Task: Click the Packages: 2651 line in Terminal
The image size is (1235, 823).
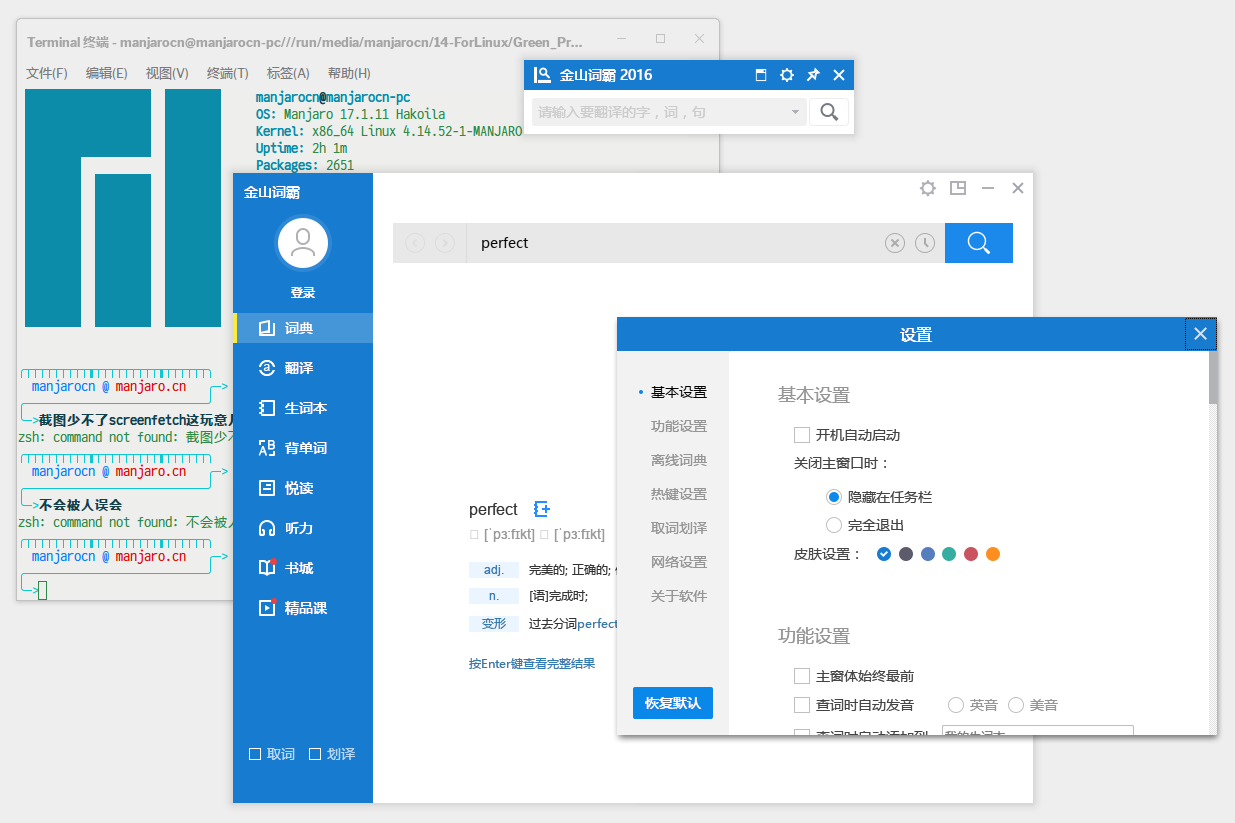Action: 305,165
